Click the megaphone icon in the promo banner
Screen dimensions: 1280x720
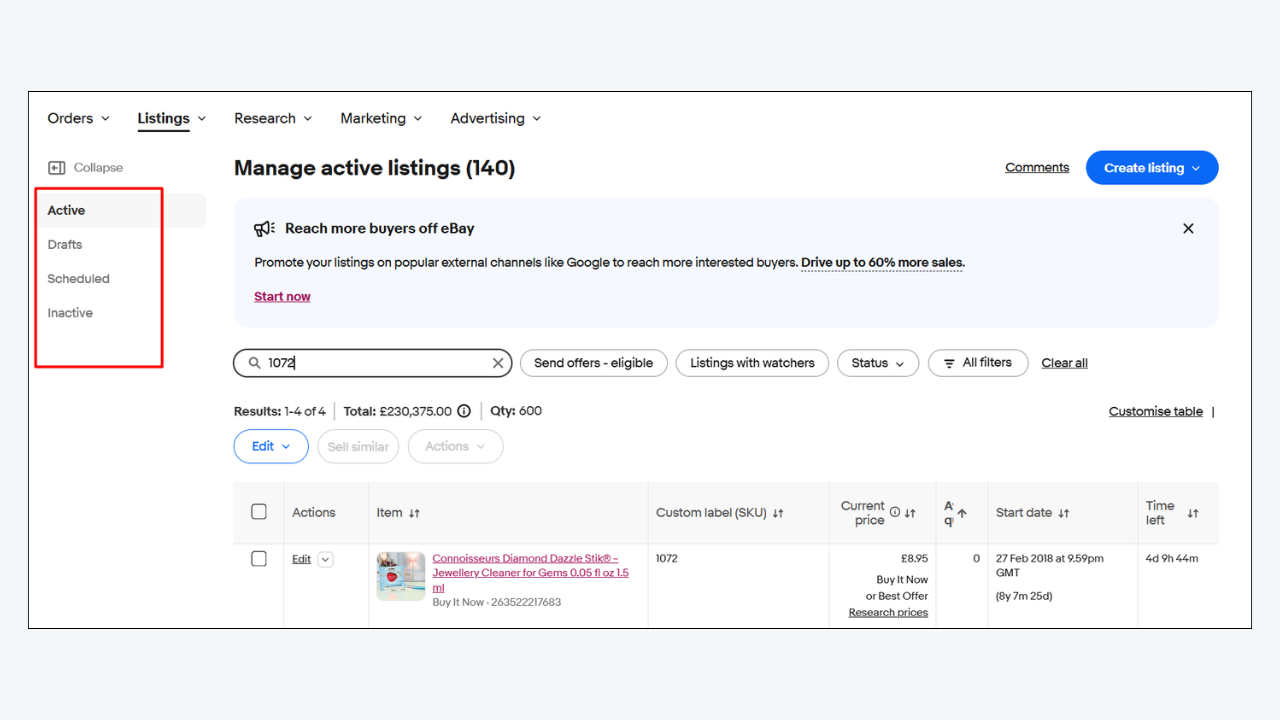click(264, 229)
